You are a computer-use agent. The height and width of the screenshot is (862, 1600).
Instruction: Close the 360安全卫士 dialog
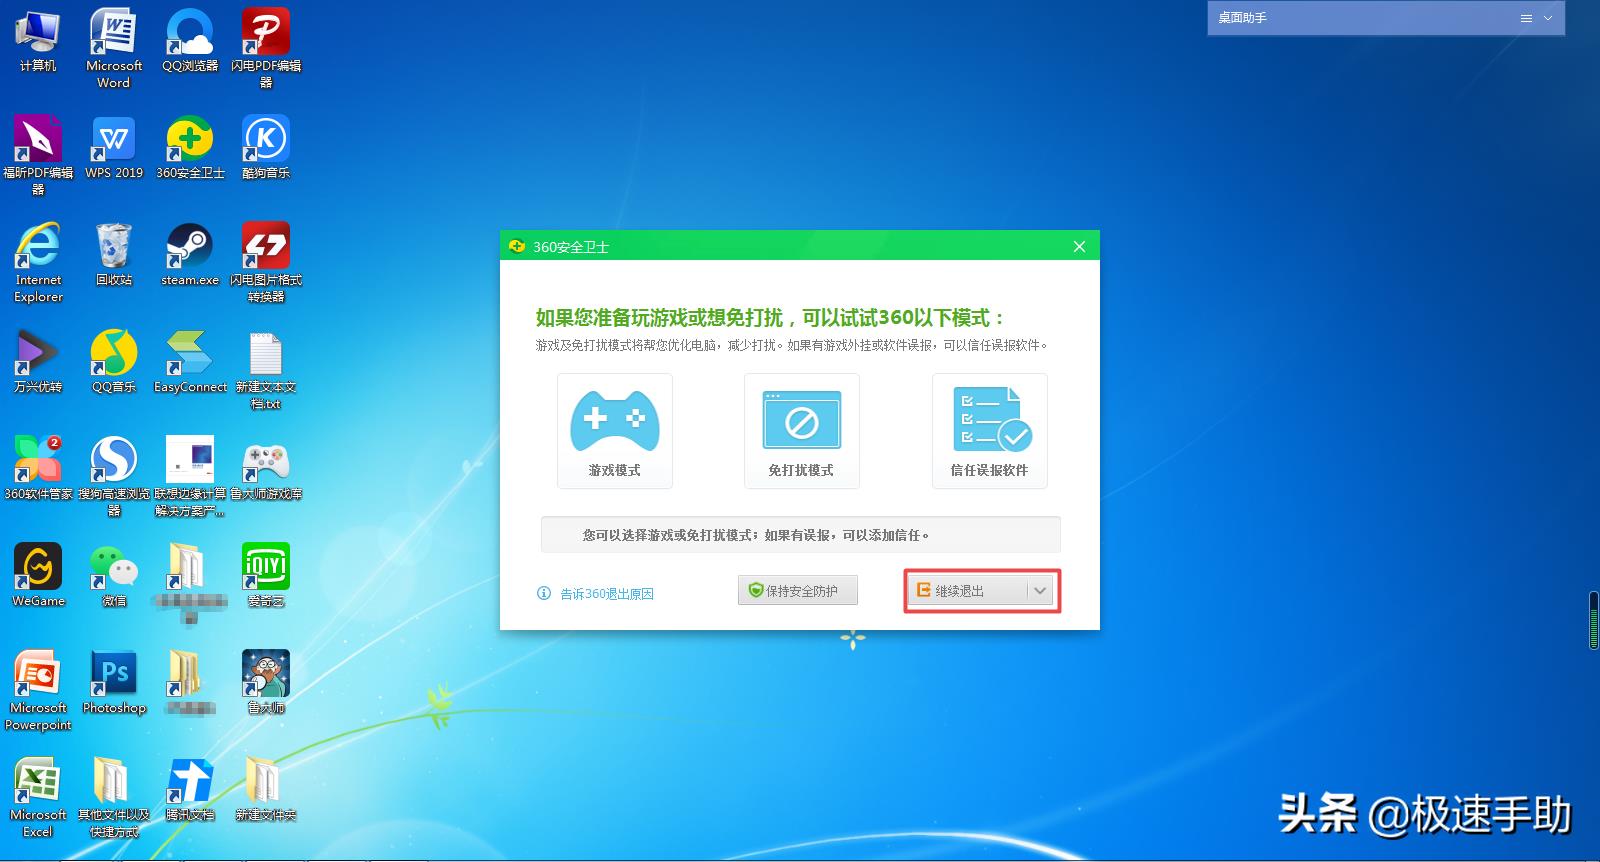(x=1079, y=246)
